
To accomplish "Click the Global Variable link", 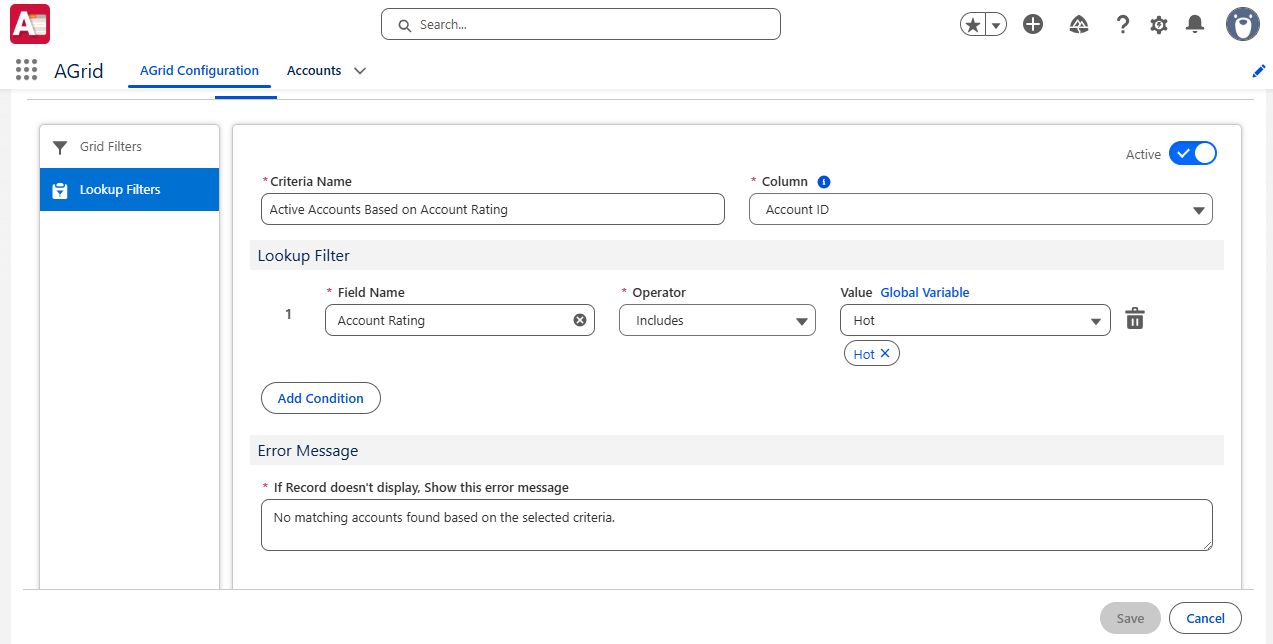I will tap(924, 293).
